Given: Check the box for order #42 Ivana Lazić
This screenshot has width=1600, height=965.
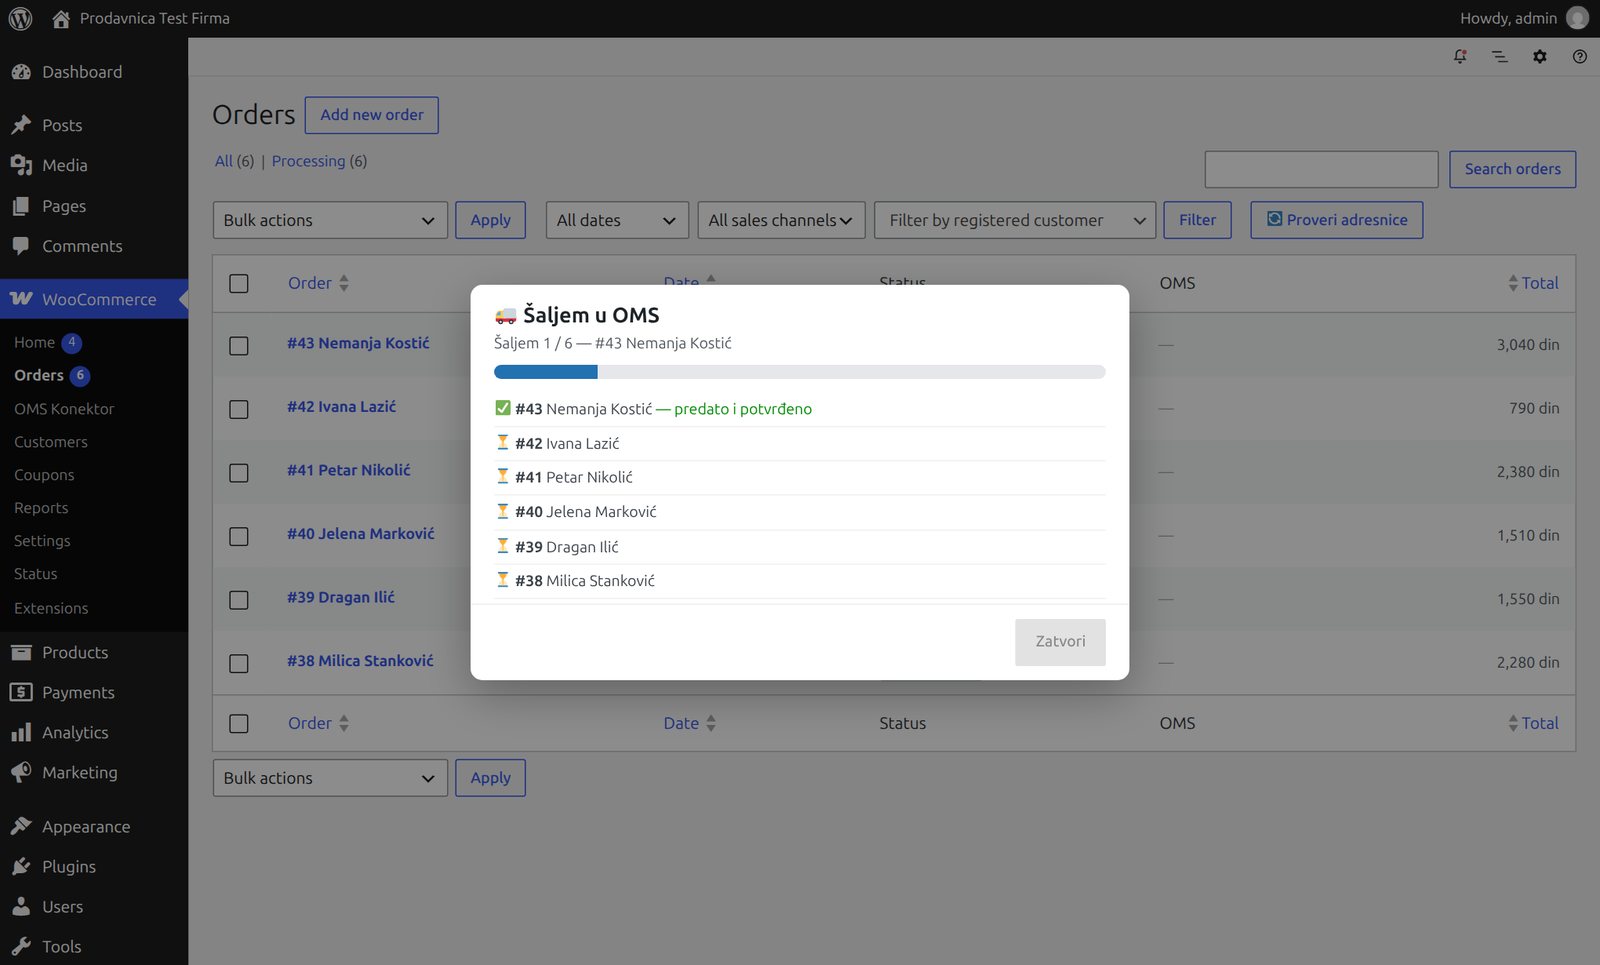Looking at the screenshot, I should 239,409.
